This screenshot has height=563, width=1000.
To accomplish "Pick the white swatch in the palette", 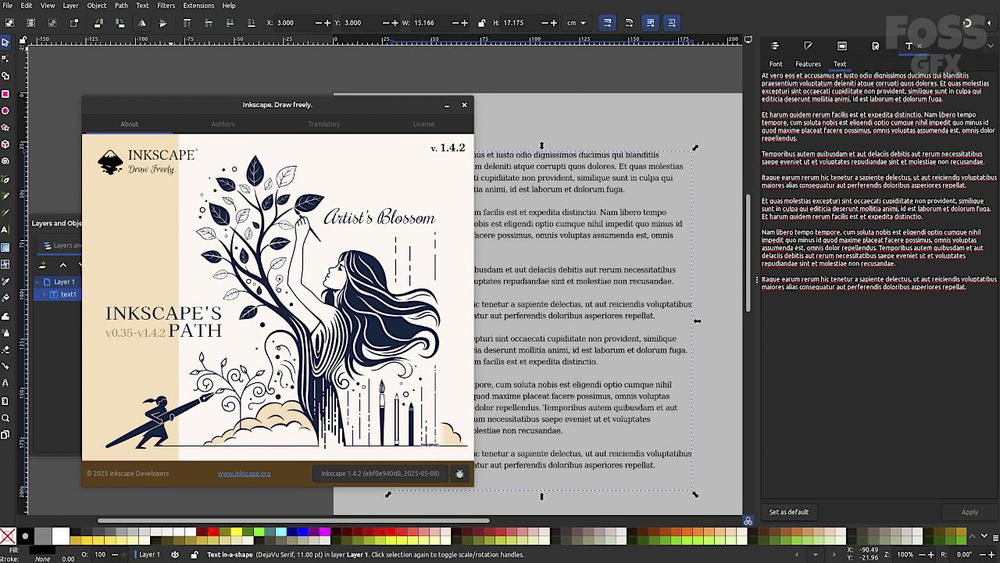I will coord(61,536).
